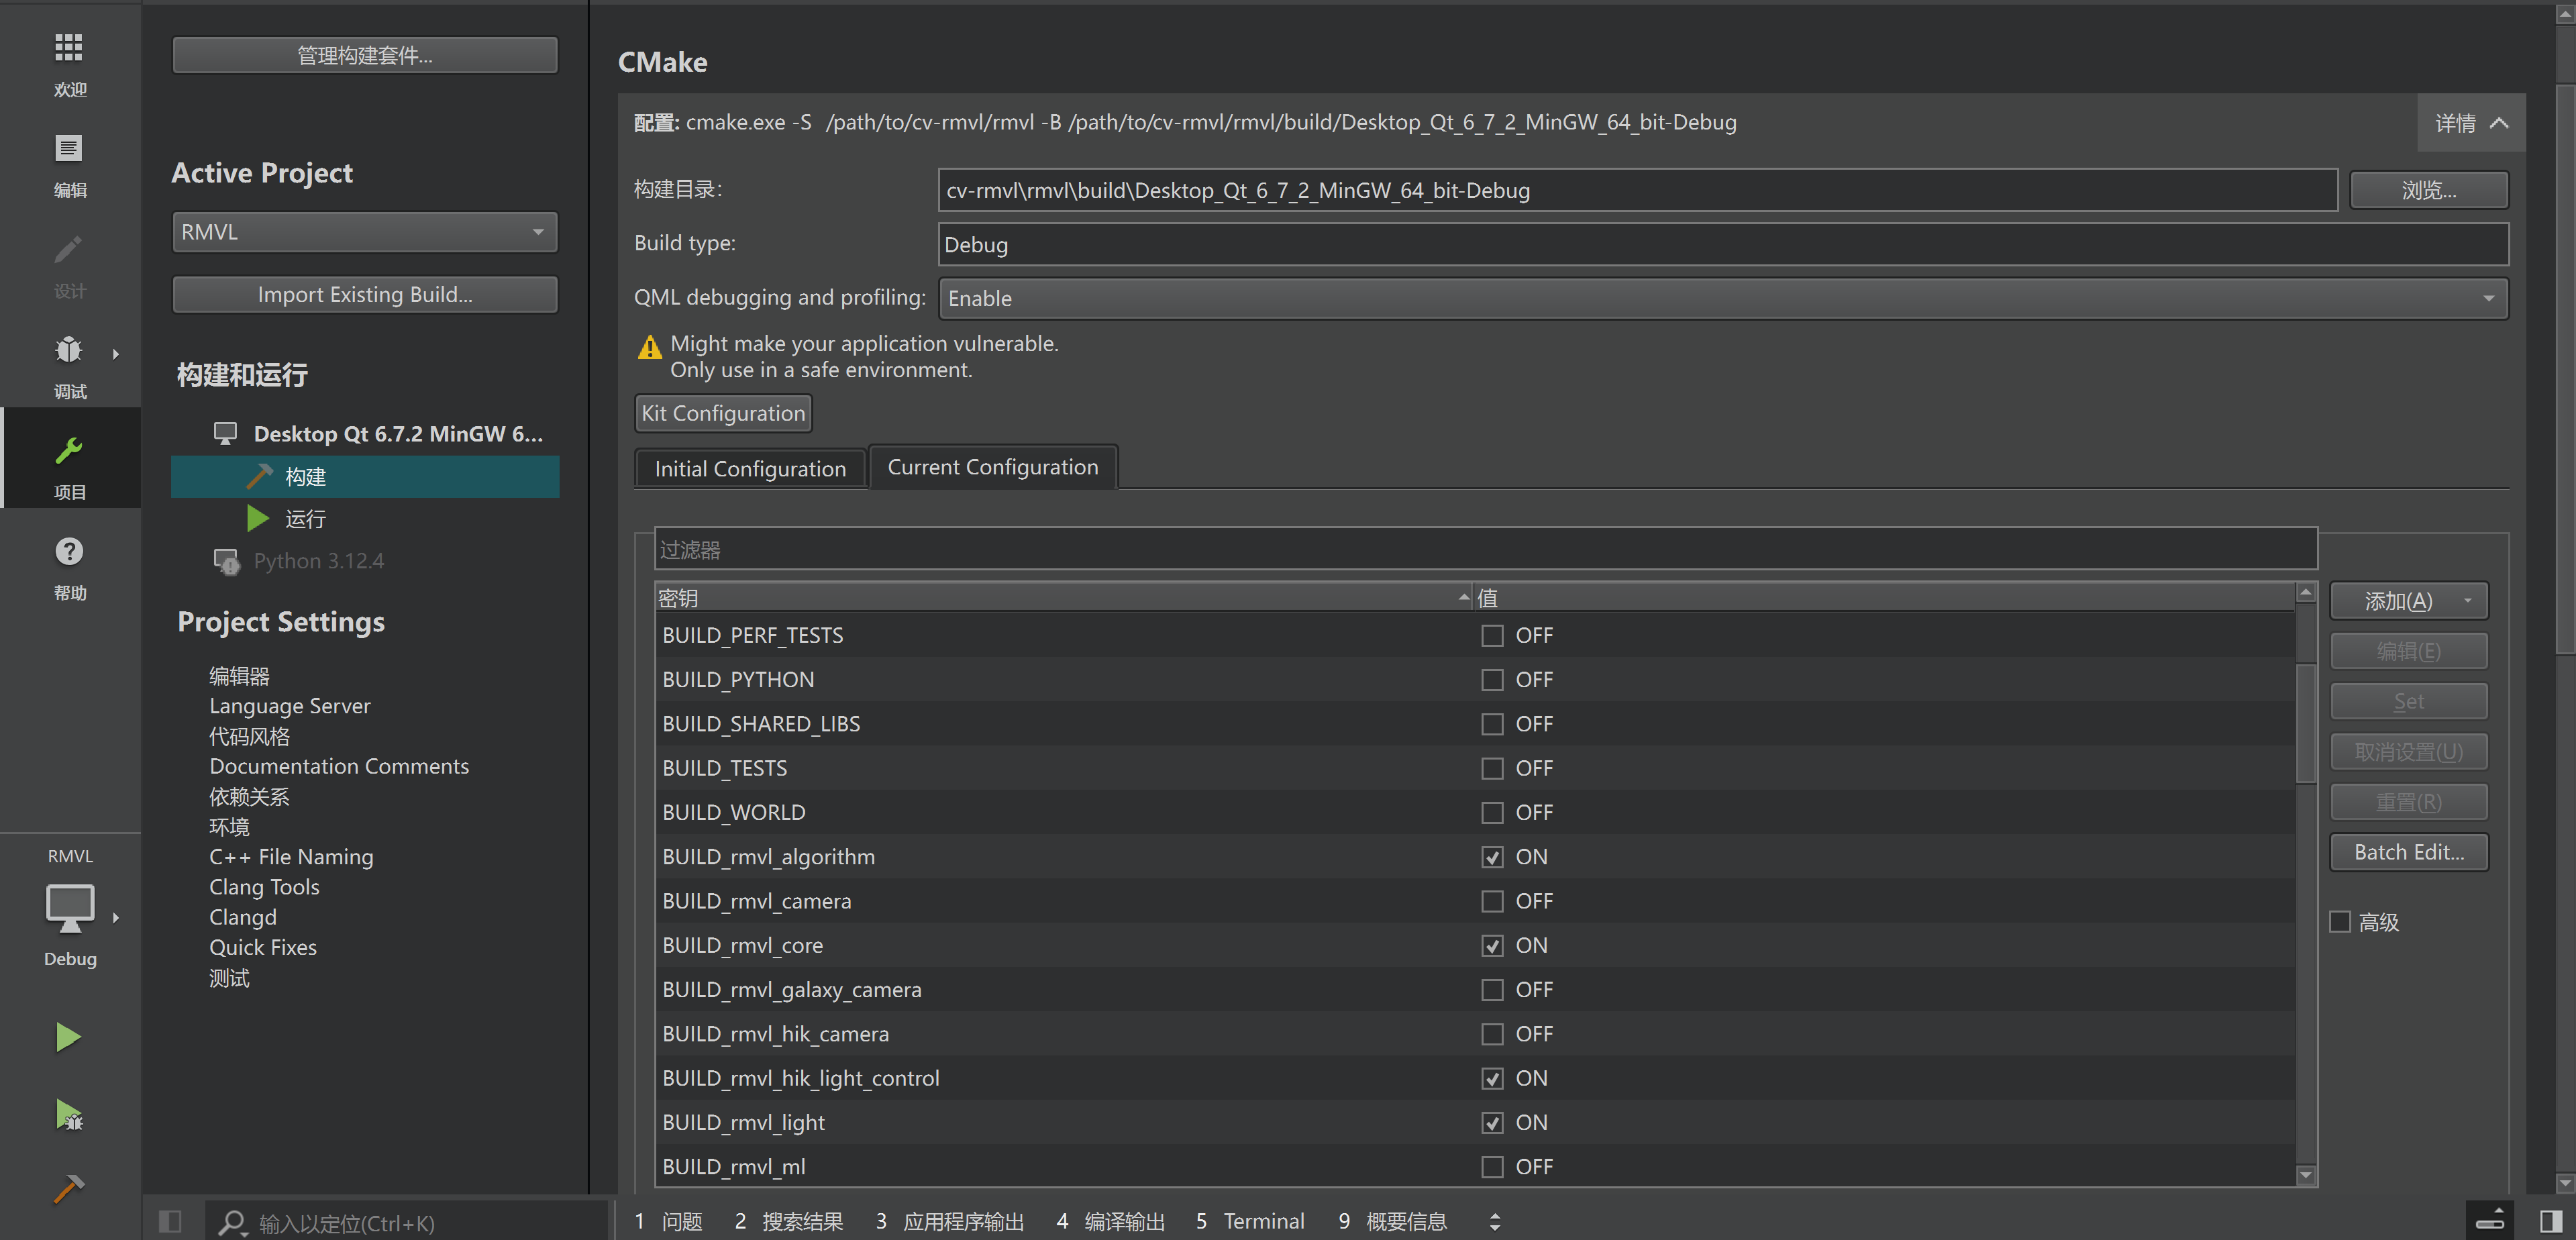Click the Batch Edit button
Viewport: 2576px width, 1240px height.
(x=2408, y=852)
